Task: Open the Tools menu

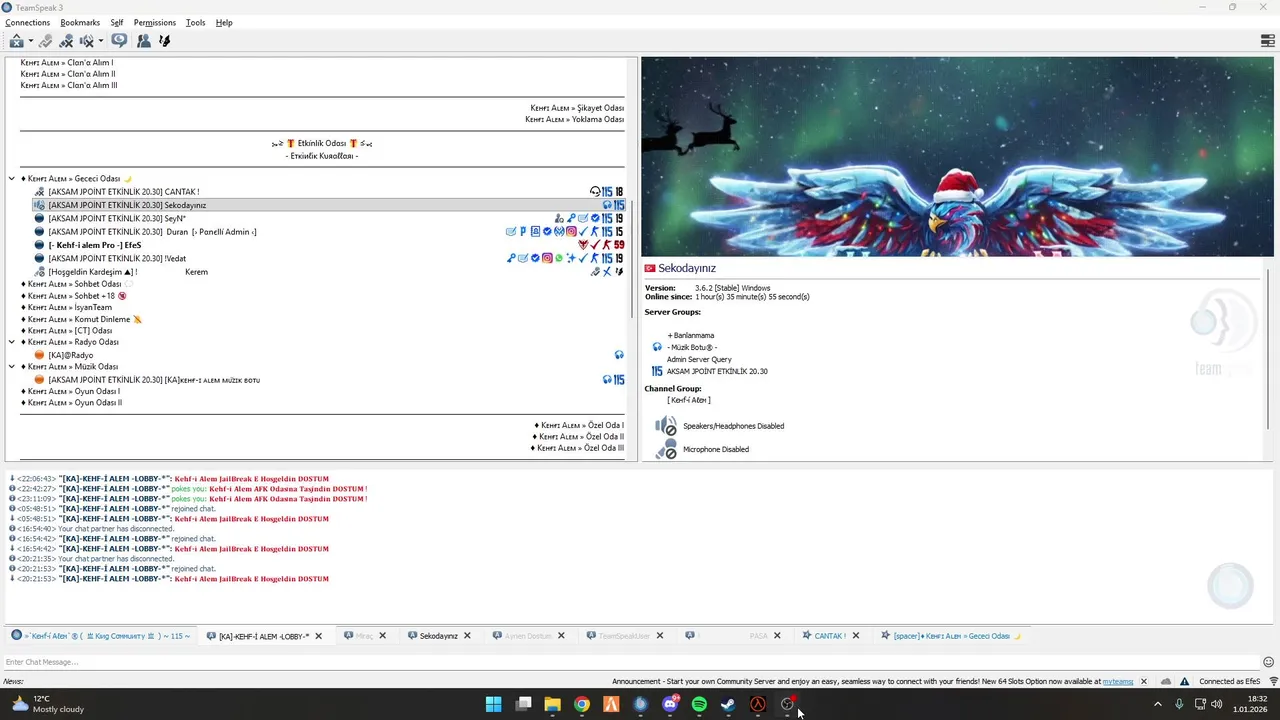Action: click(195, 22)
